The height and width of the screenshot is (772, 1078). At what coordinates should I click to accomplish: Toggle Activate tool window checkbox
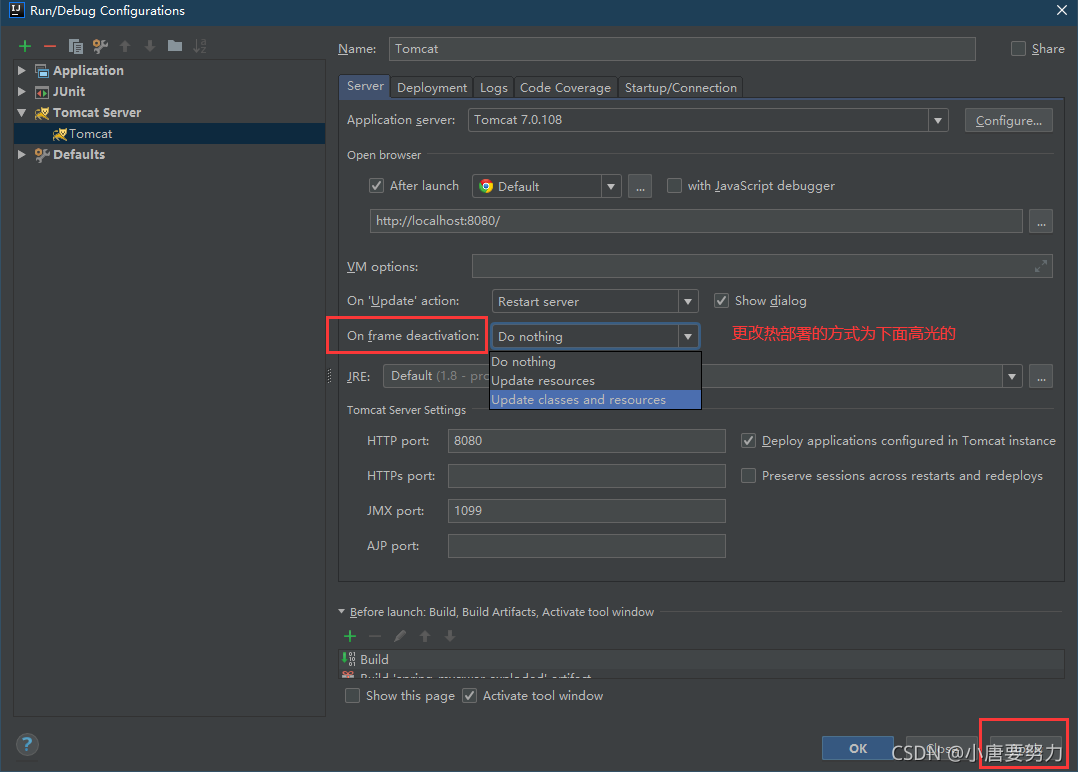click(470, 696)
